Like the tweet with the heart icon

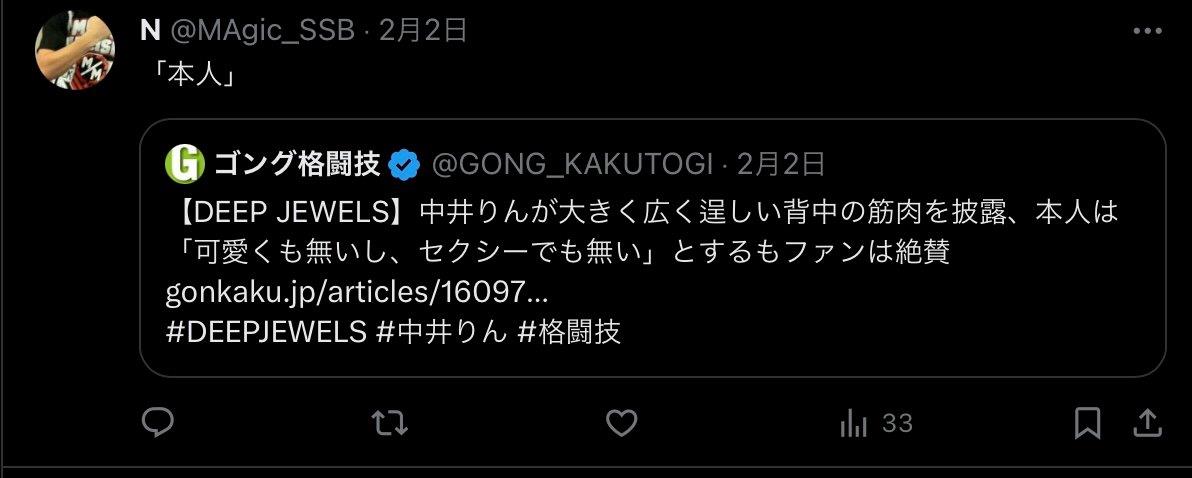point(621,423)
